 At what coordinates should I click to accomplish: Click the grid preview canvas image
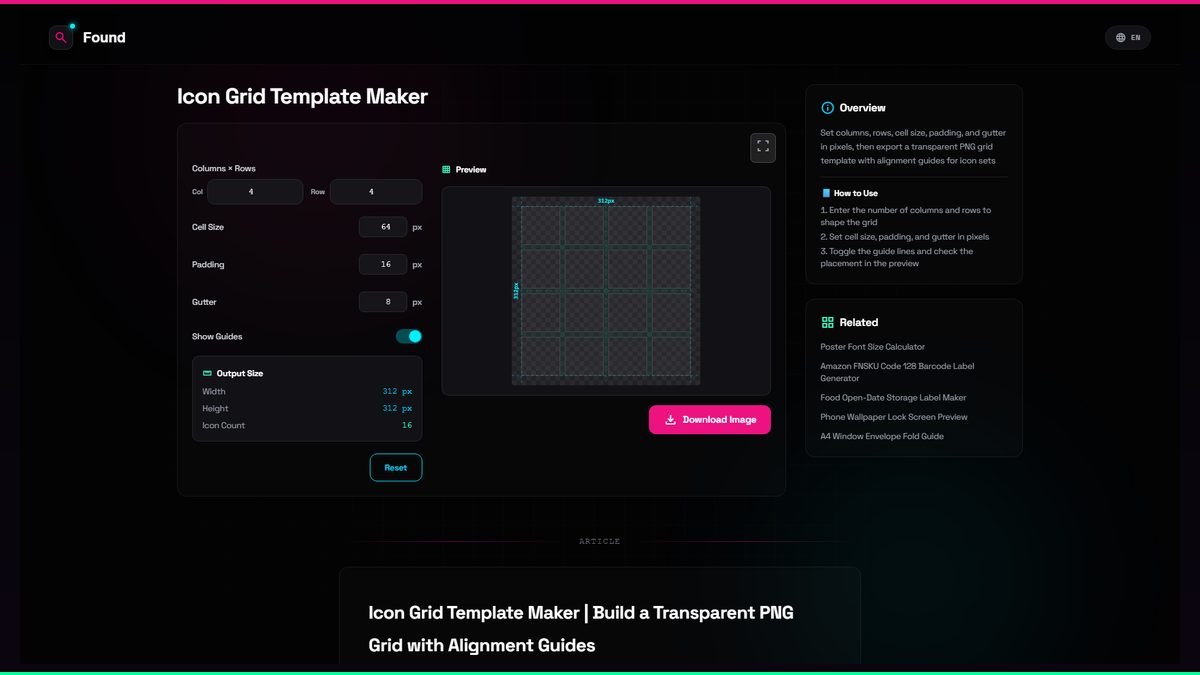click(606, 291)
